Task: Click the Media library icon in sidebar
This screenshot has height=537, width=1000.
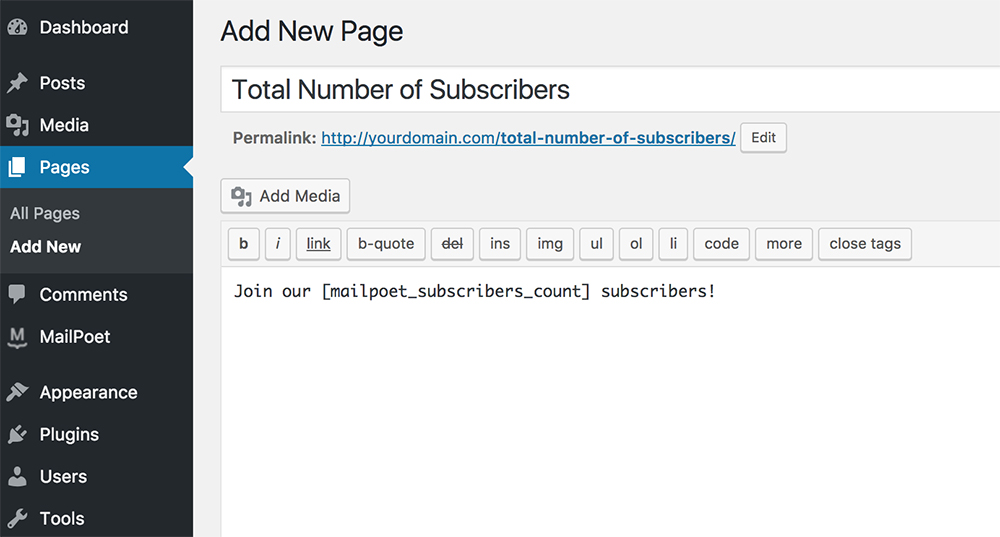Action: tap(17, 125)
